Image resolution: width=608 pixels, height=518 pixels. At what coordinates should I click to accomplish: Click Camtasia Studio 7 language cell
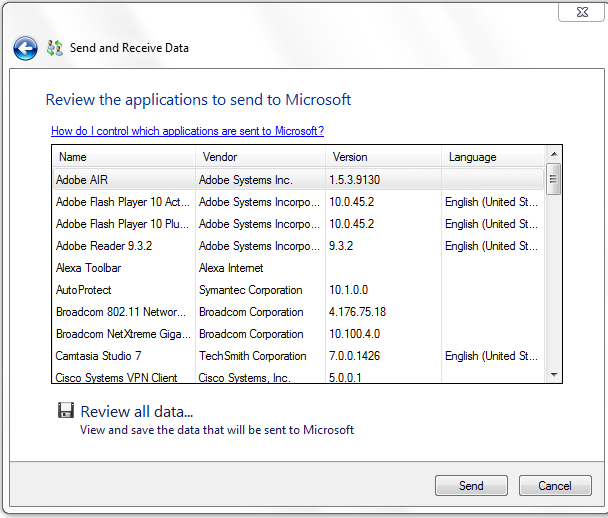click(491, 356)
